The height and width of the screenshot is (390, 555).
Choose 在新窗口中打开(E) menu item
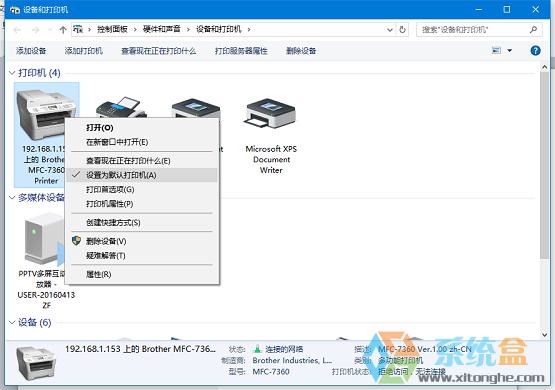point(142,142)
